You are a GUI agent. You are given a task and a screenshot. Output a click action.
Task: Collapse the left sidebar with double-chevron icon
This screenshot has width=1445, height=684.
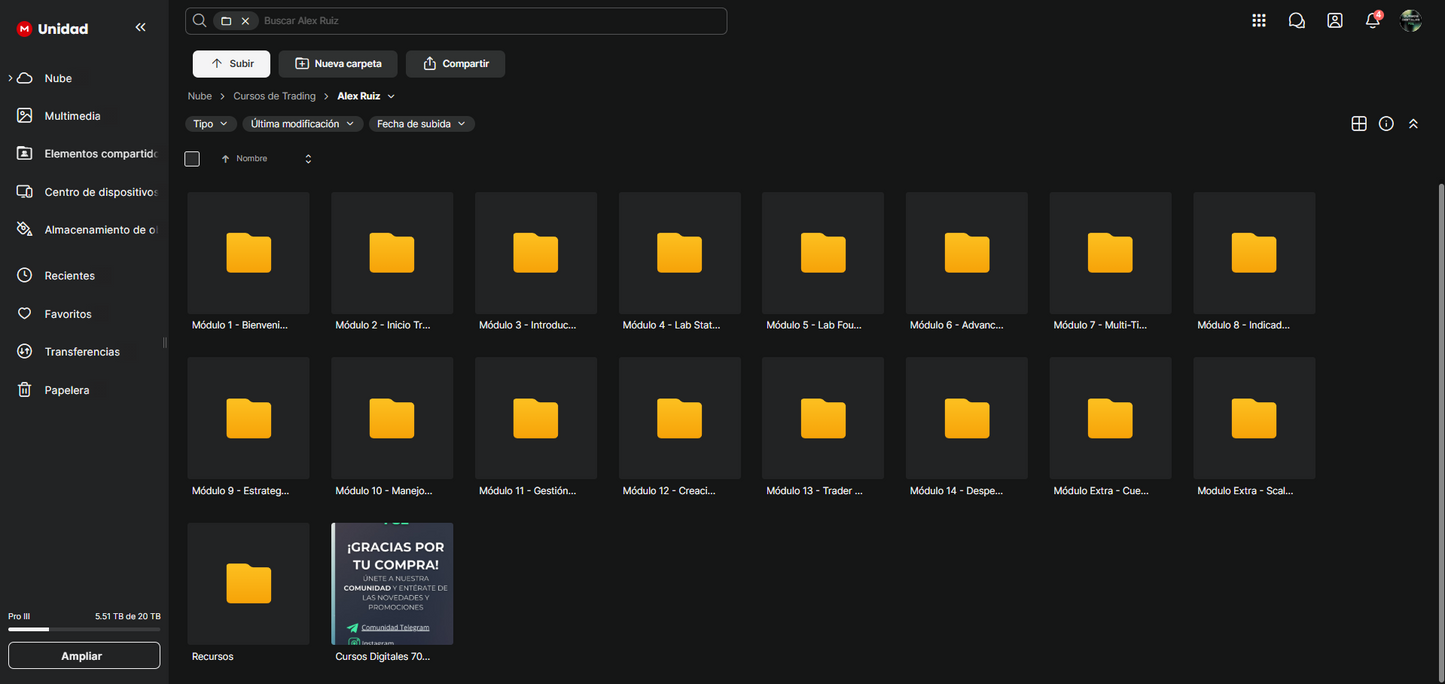tap(140, 28)
